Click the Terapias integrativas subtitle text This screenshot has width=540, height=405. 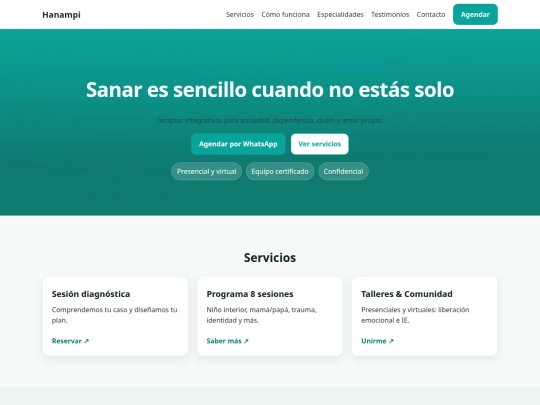tap(270, 120)
